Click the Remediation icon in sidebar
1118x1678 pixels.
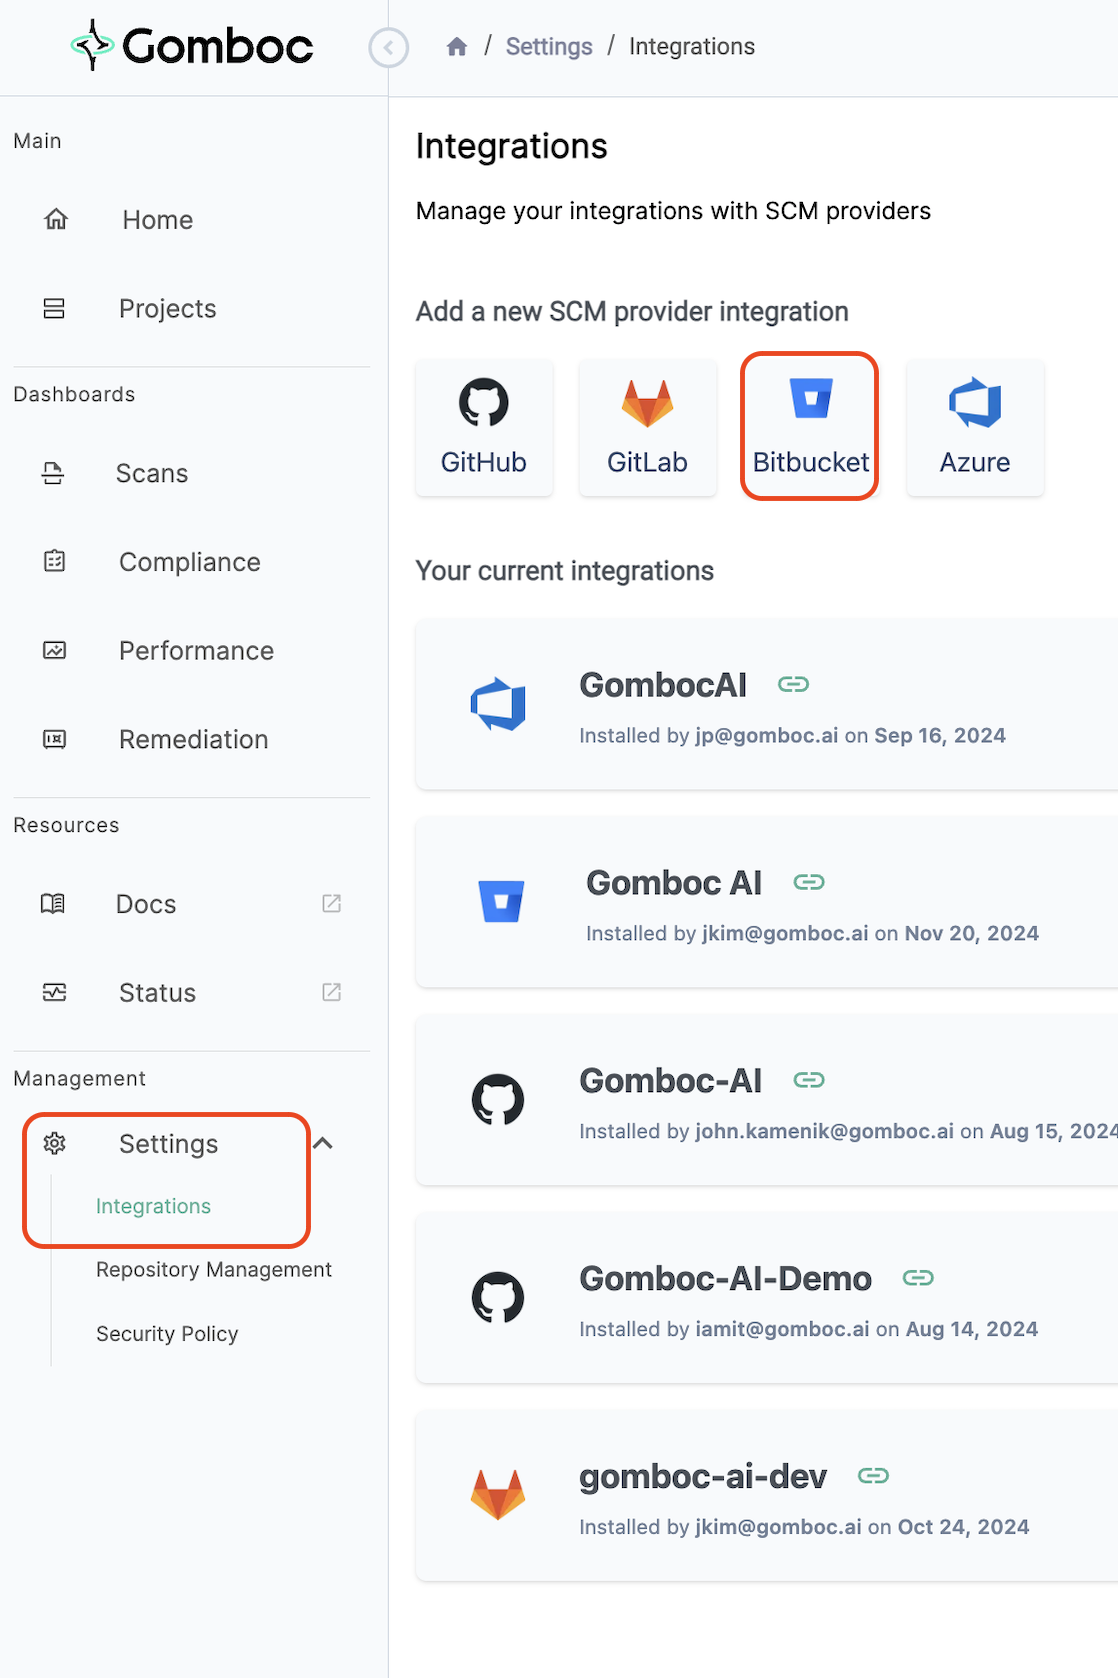pos(55,739)
